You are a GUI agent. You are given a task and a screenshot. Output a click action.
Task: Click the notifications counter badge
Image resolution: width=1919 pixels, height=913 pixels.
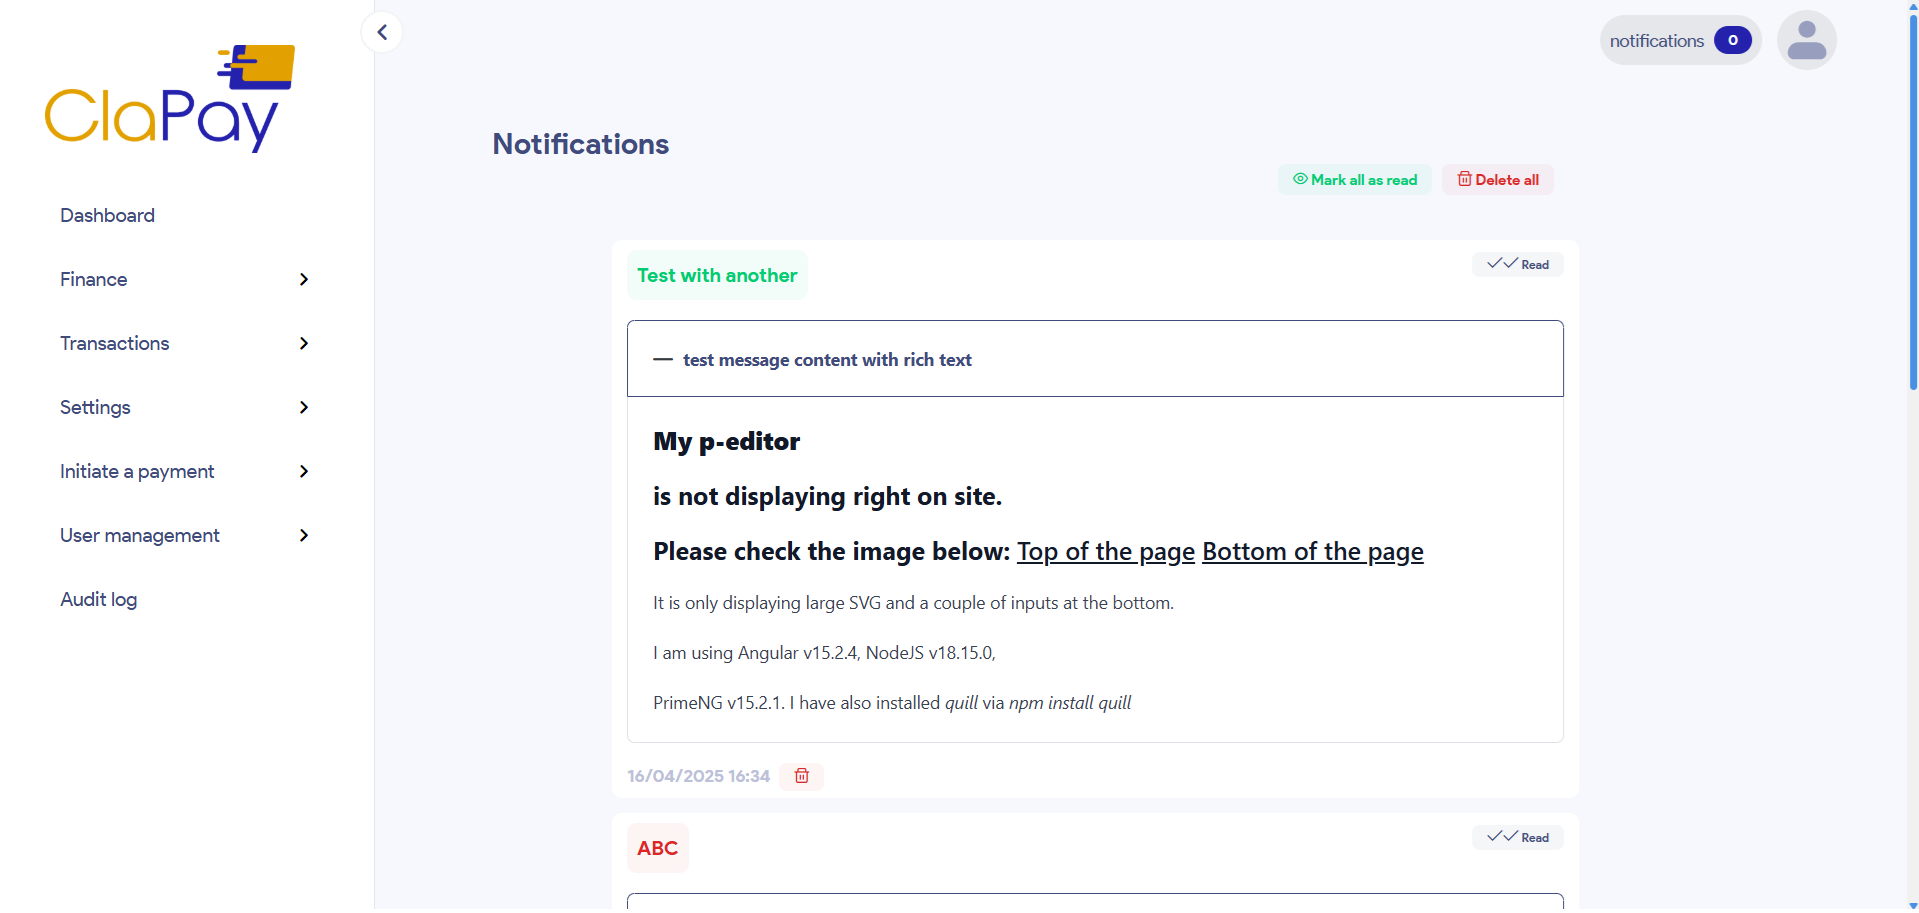click(x=1733, y=40)
